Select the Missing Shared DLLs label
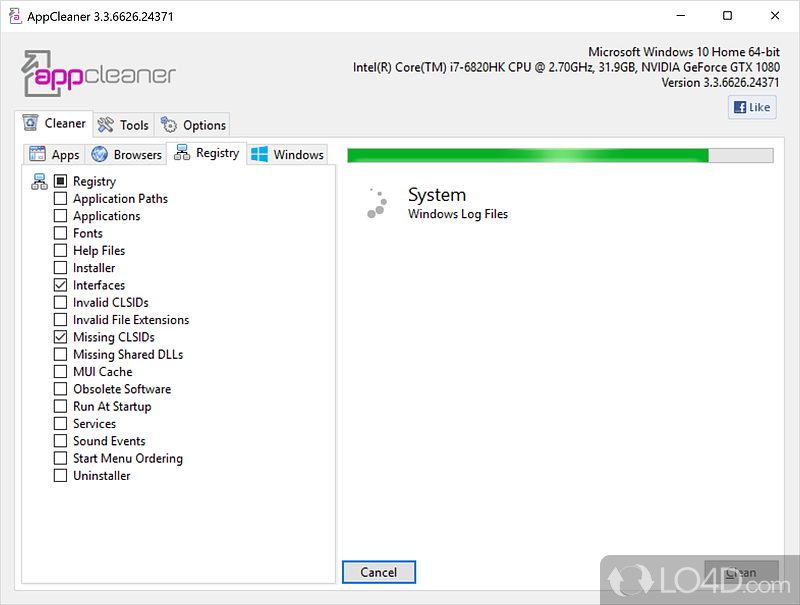Screen dimensions: 800x605 128,354
